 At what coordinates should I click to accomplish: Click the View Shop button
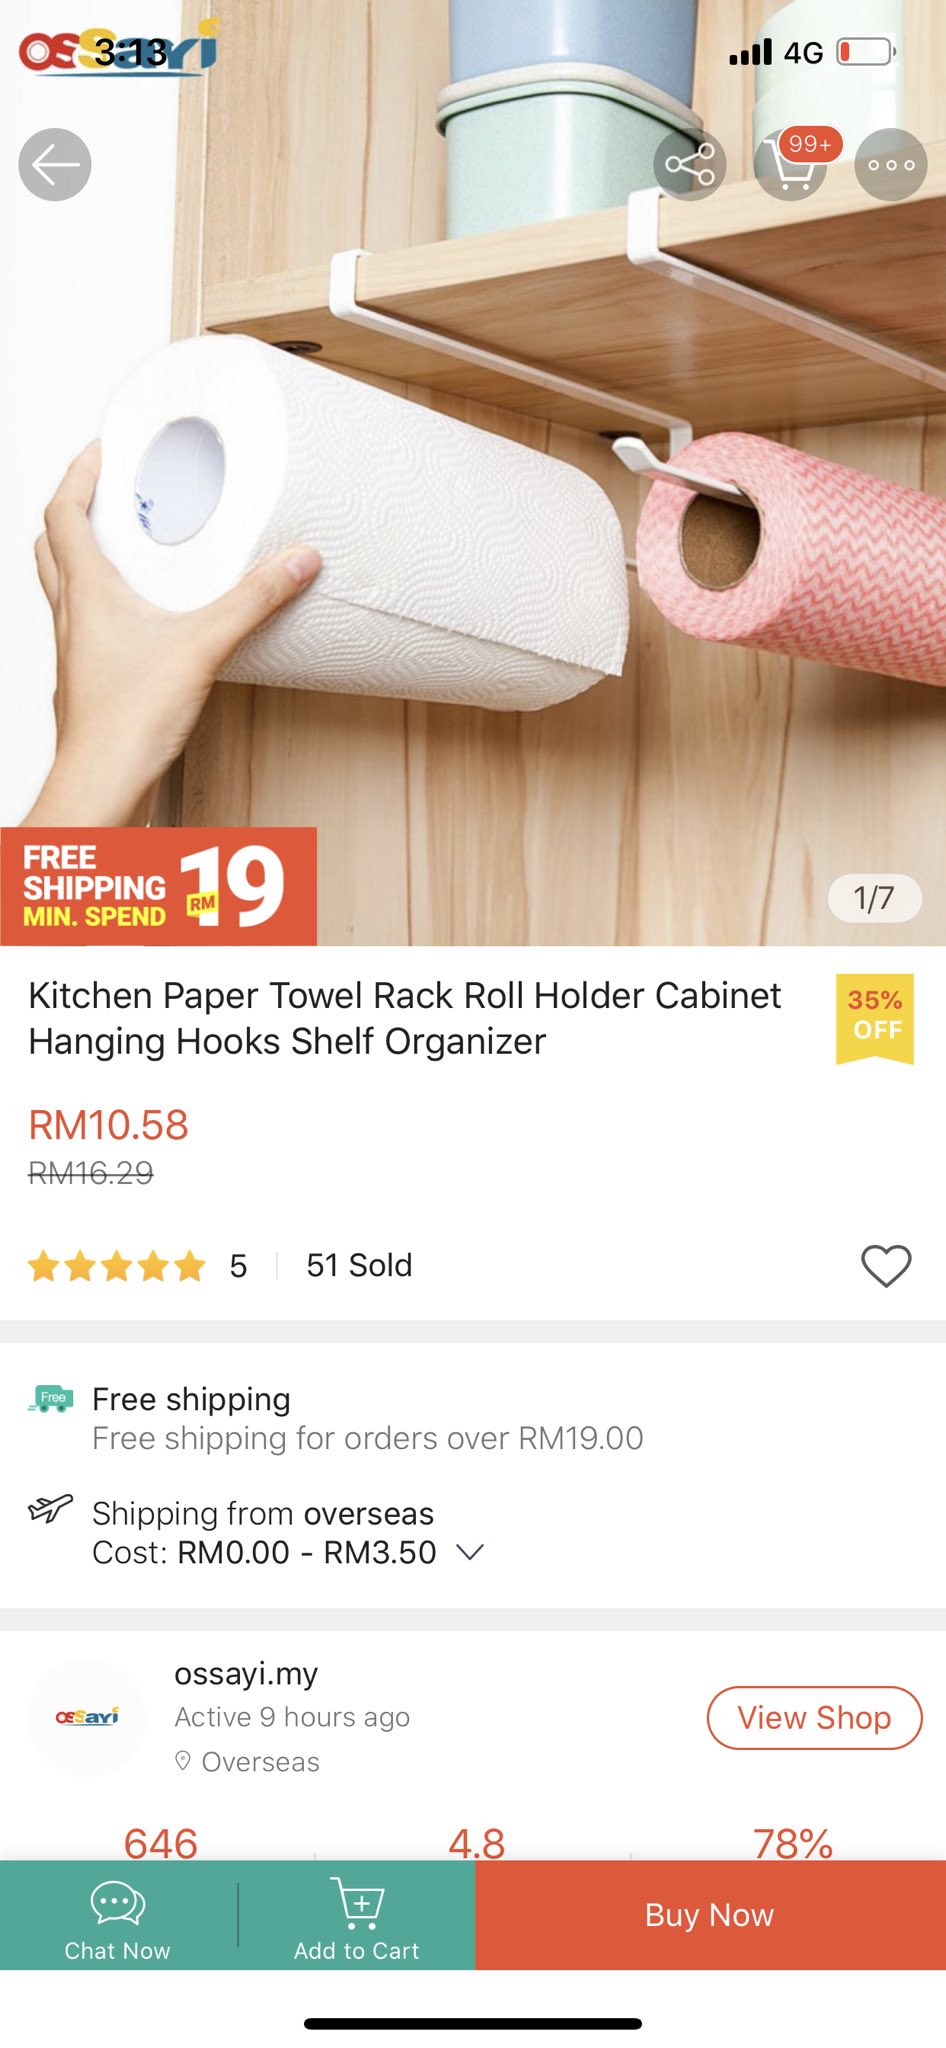click(x=814, y=1718)
